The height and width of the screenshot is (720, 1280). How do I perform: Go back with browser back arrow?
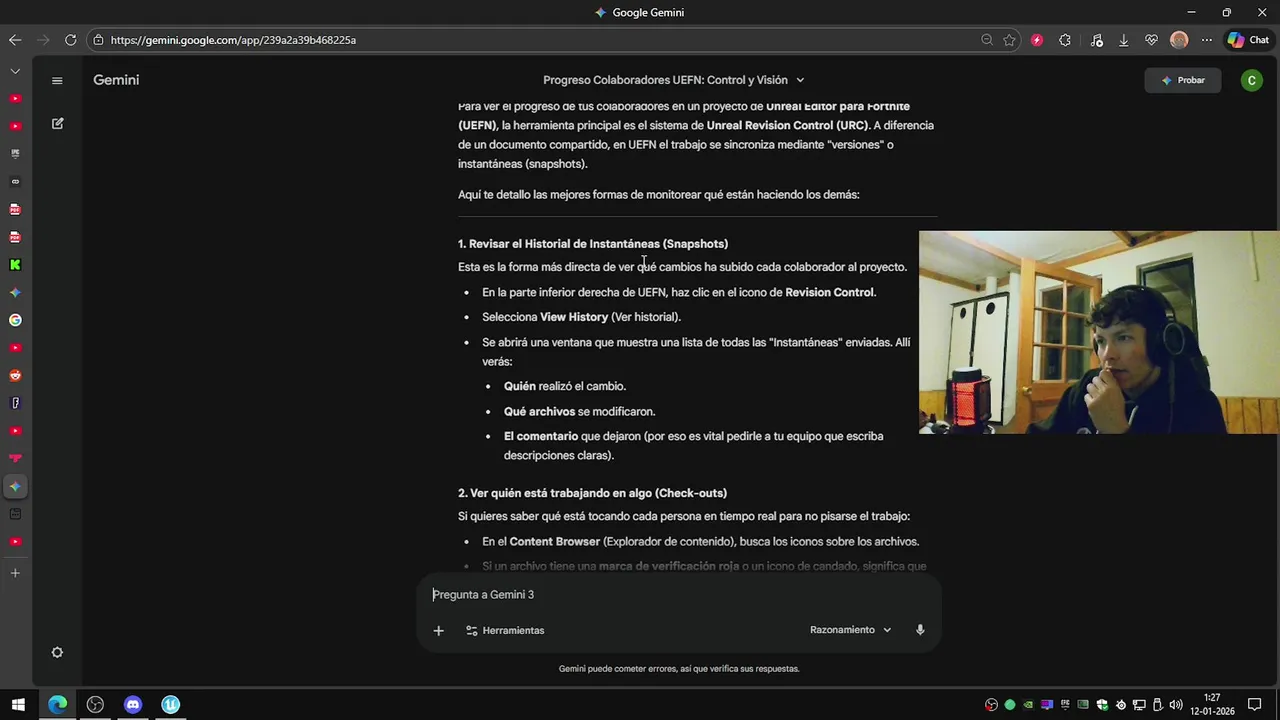pos(15,40)
